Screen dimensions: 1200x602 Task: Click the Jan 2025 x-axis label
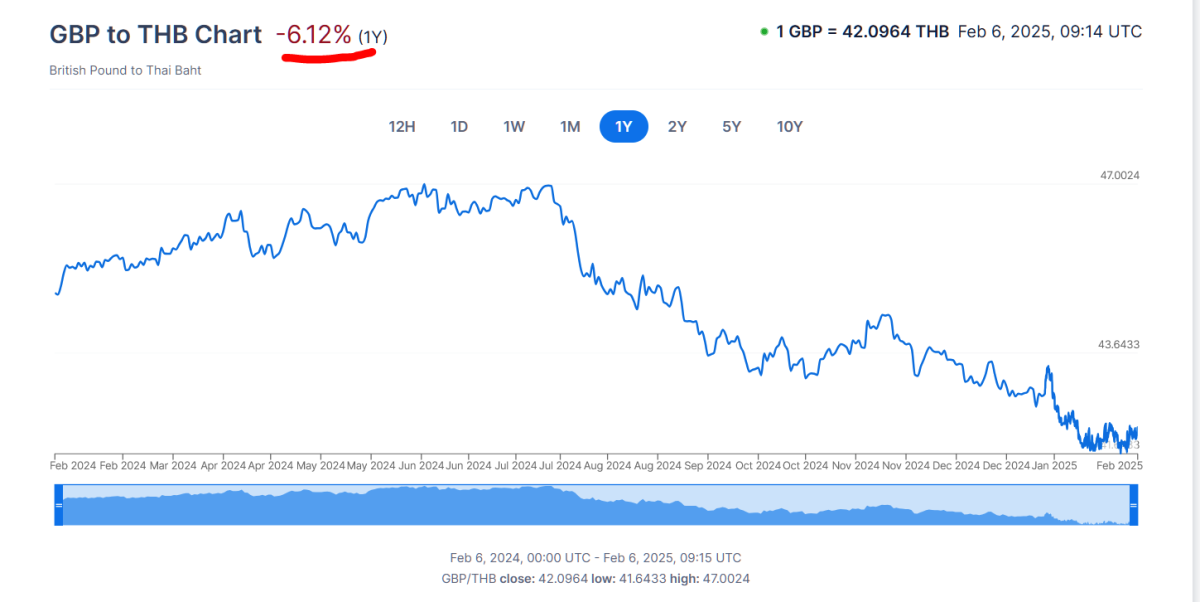(x=1056, y=466)
